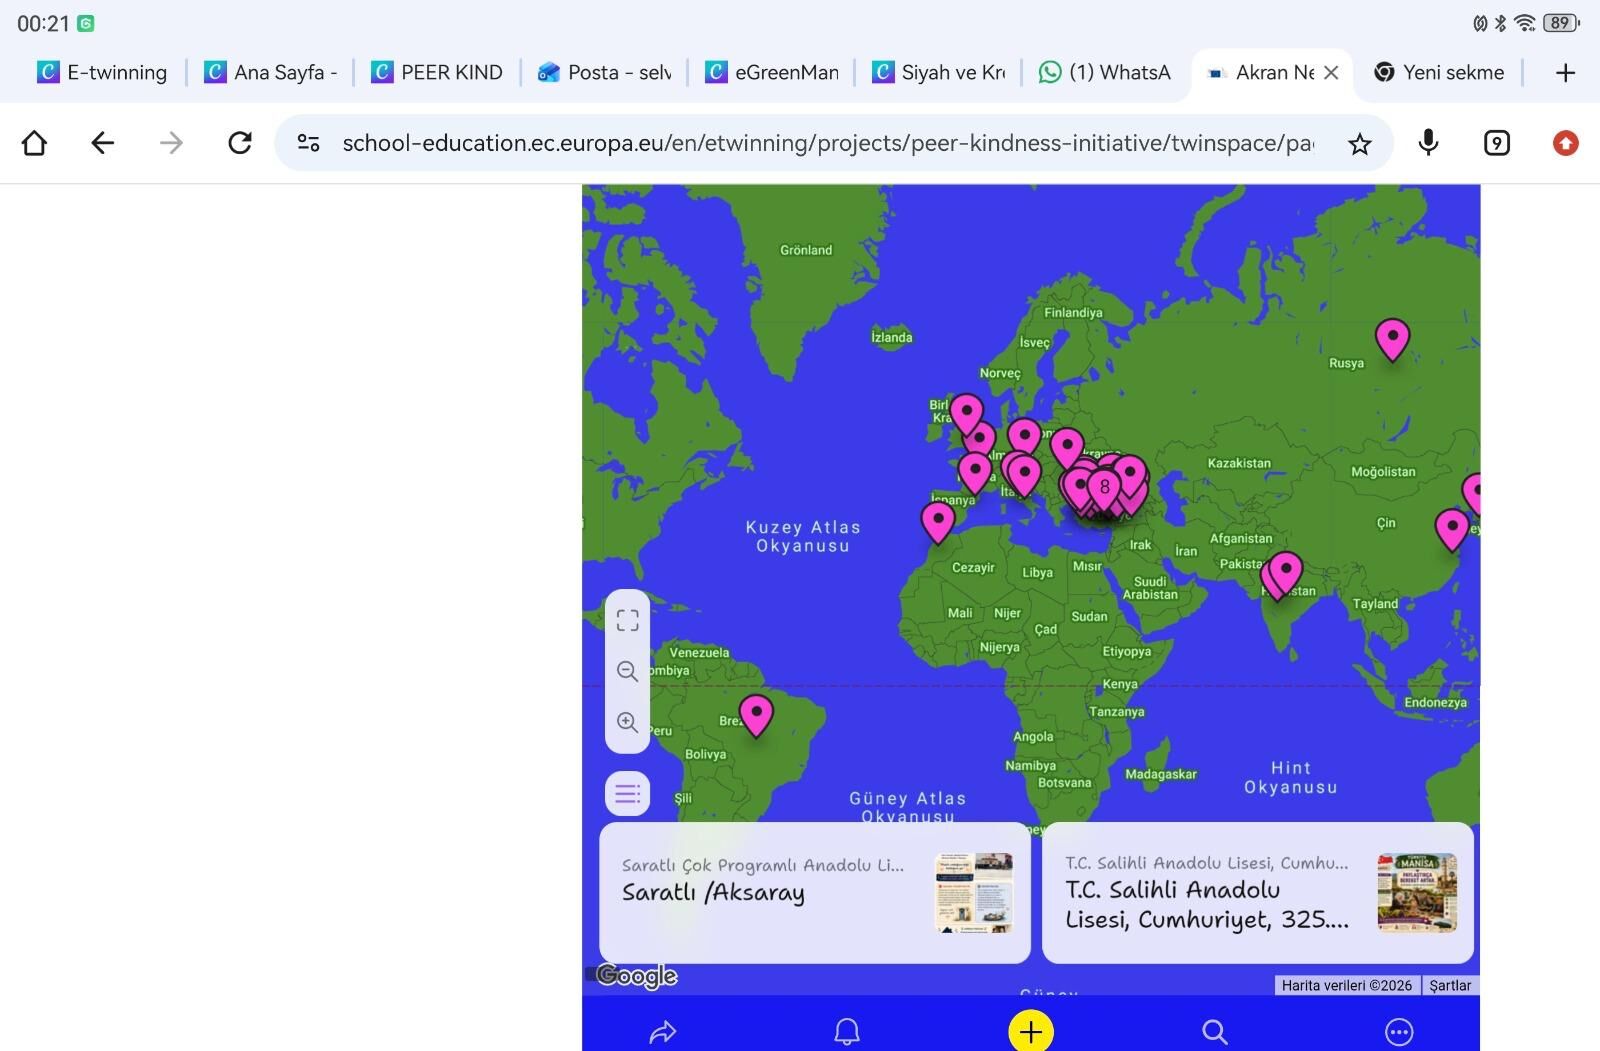Open a new tab with plus
This screenshot has width=1600, height=1051.
tap(1565, 72)
